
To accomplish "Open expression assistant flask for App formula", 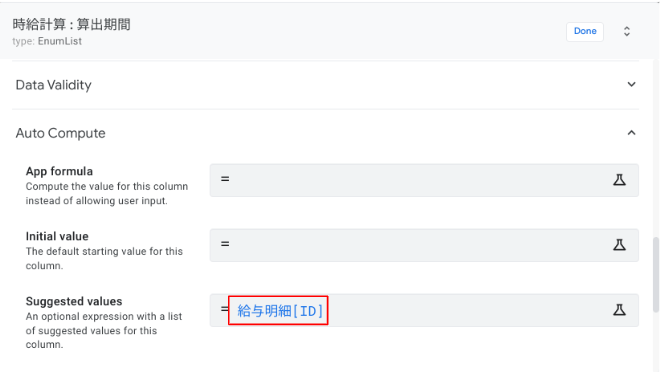I will click(619, 180).
